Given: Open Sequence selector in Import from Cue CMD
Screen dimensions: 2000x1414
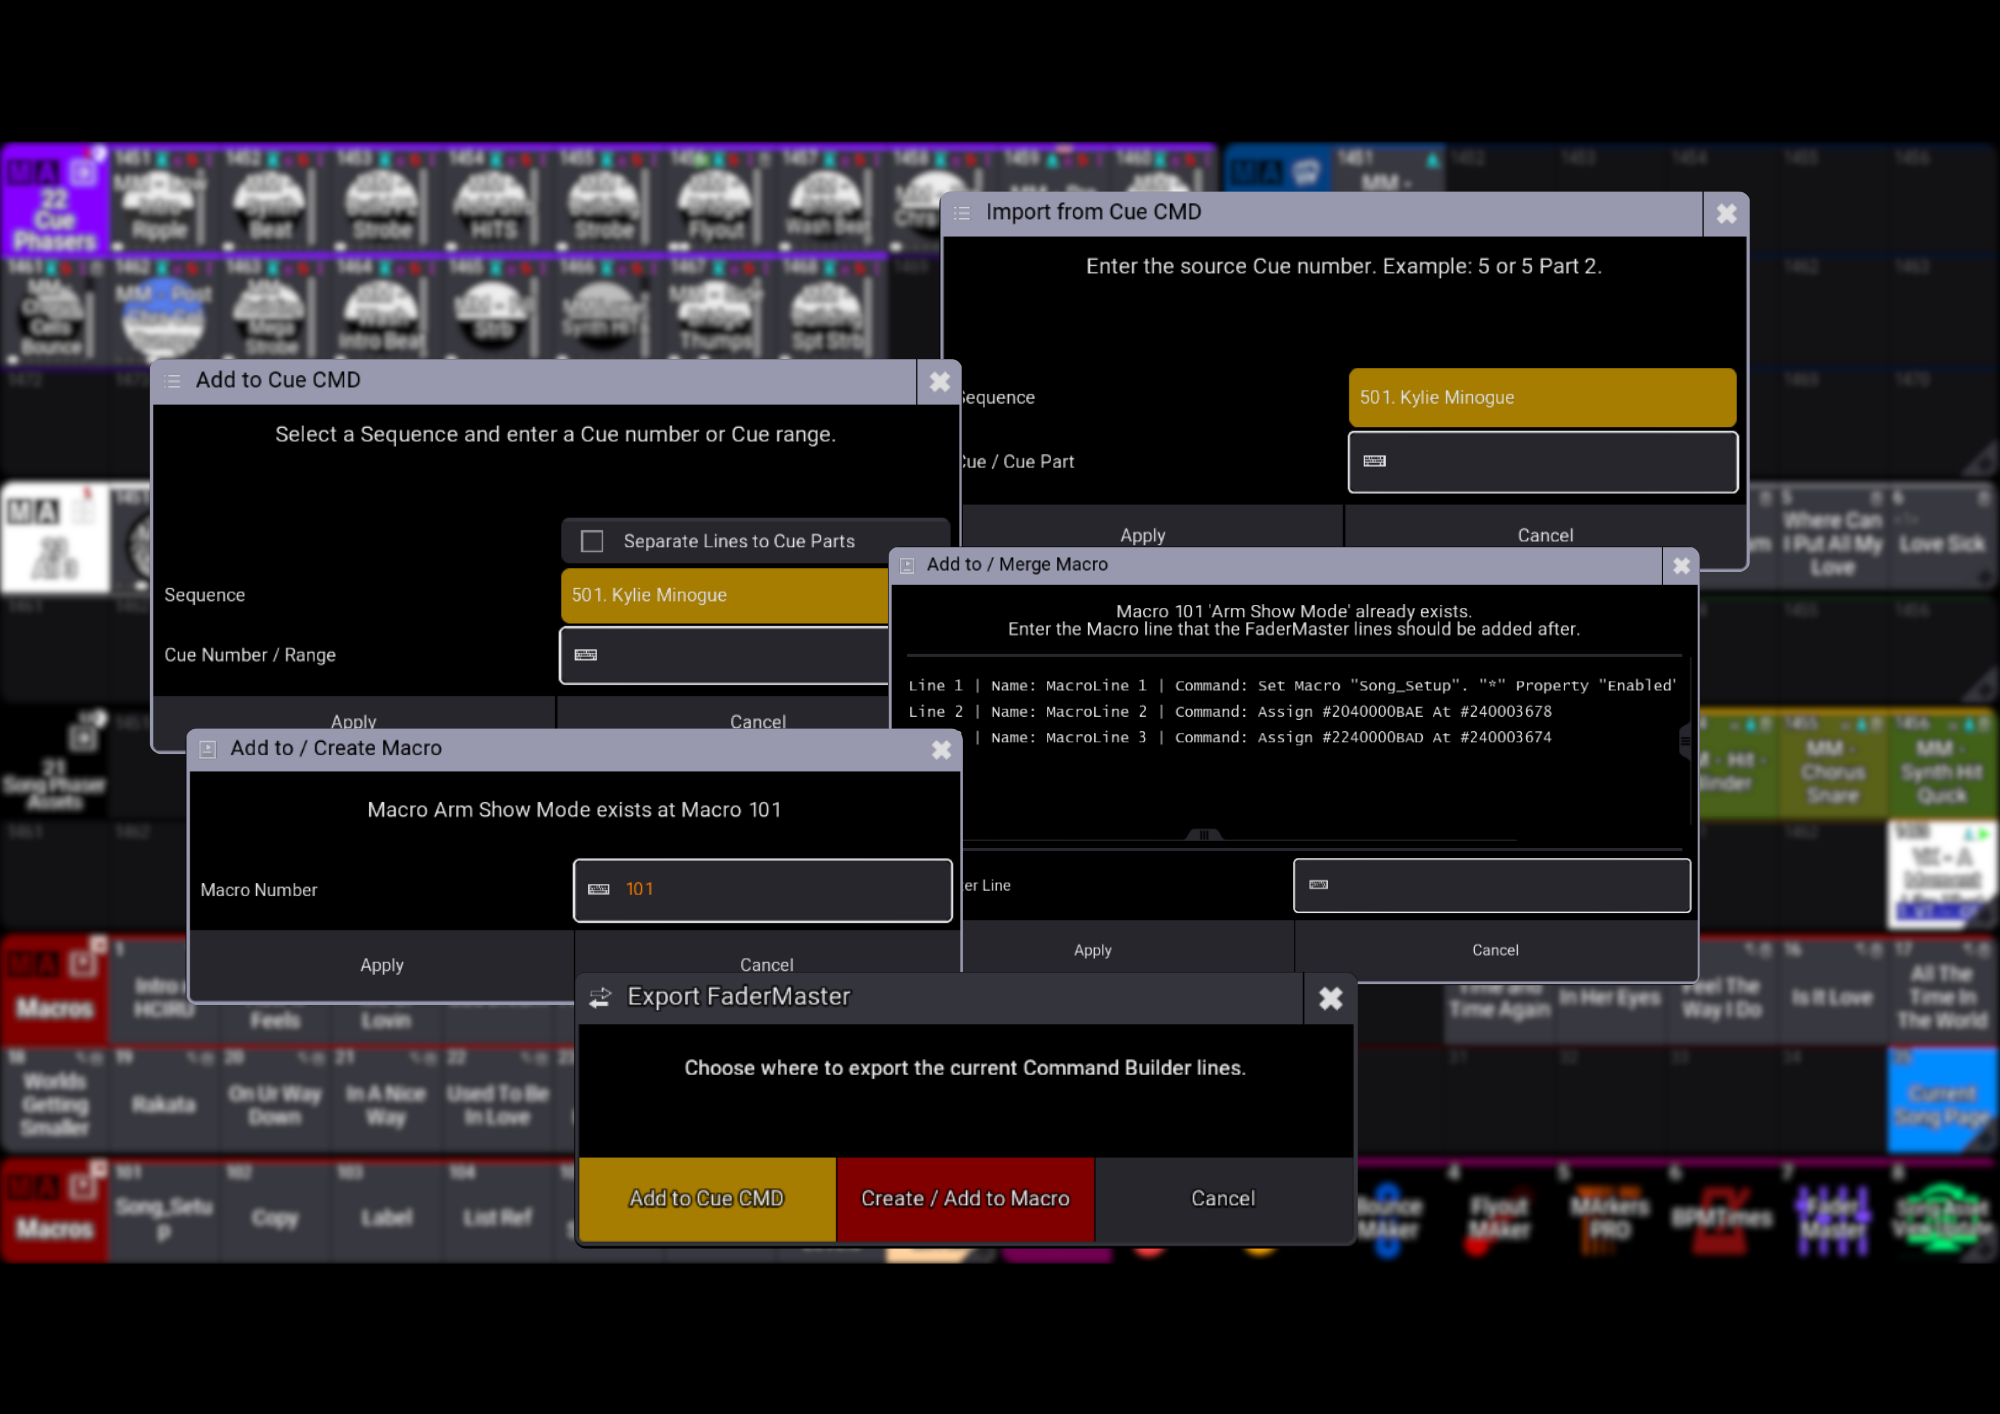Looking at the screenshot, I should pyautogui.click(x=1542, y=397).
